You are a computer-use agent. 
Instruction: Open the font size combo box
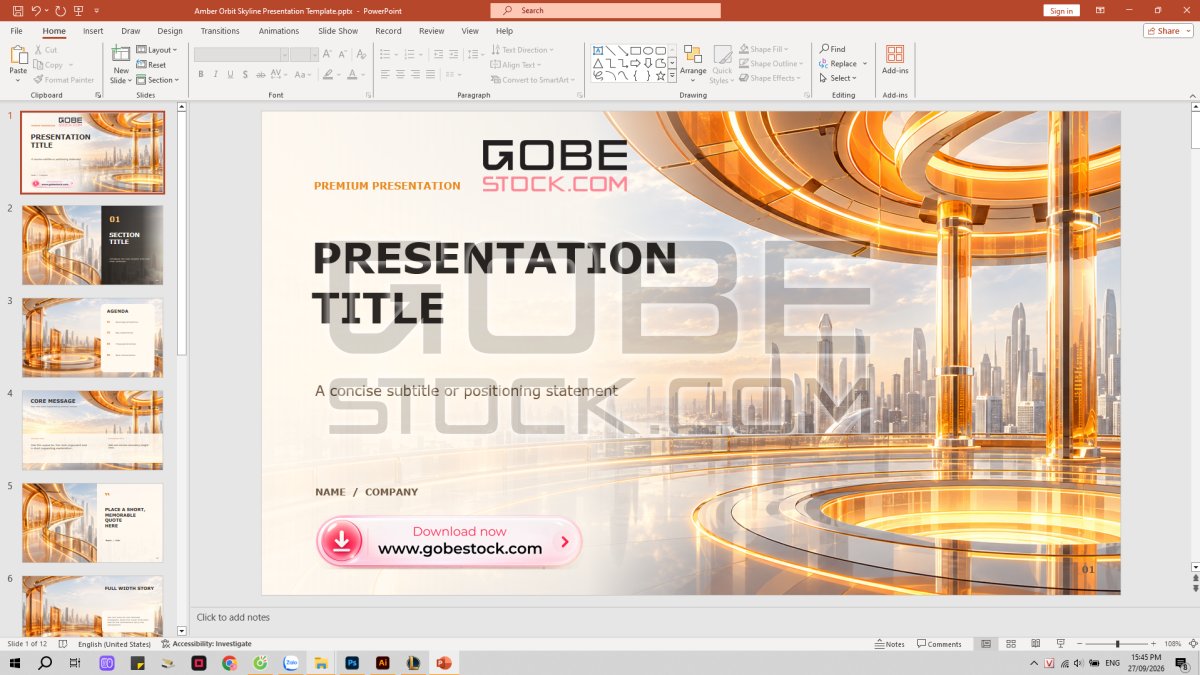coord(304,54)
